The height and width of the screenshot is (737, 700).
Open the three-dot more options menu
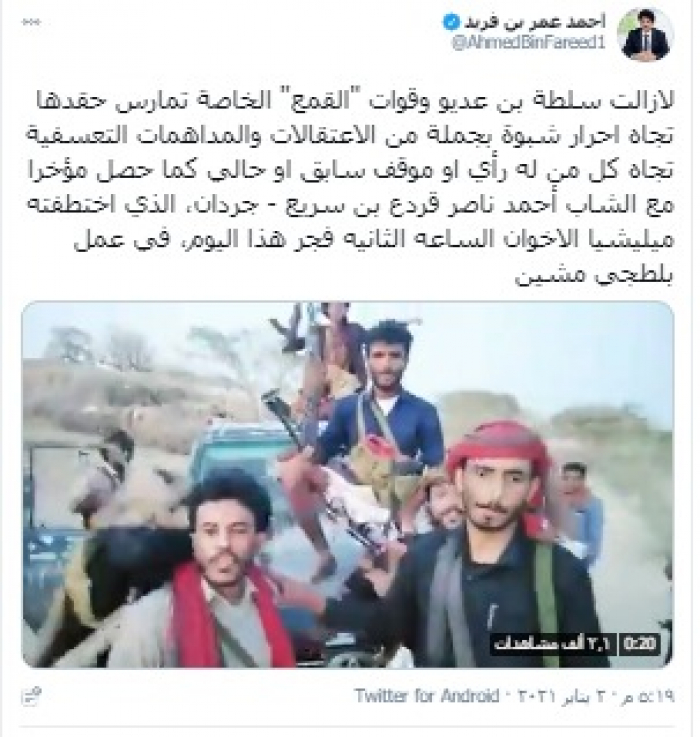[x=31, y=22]
